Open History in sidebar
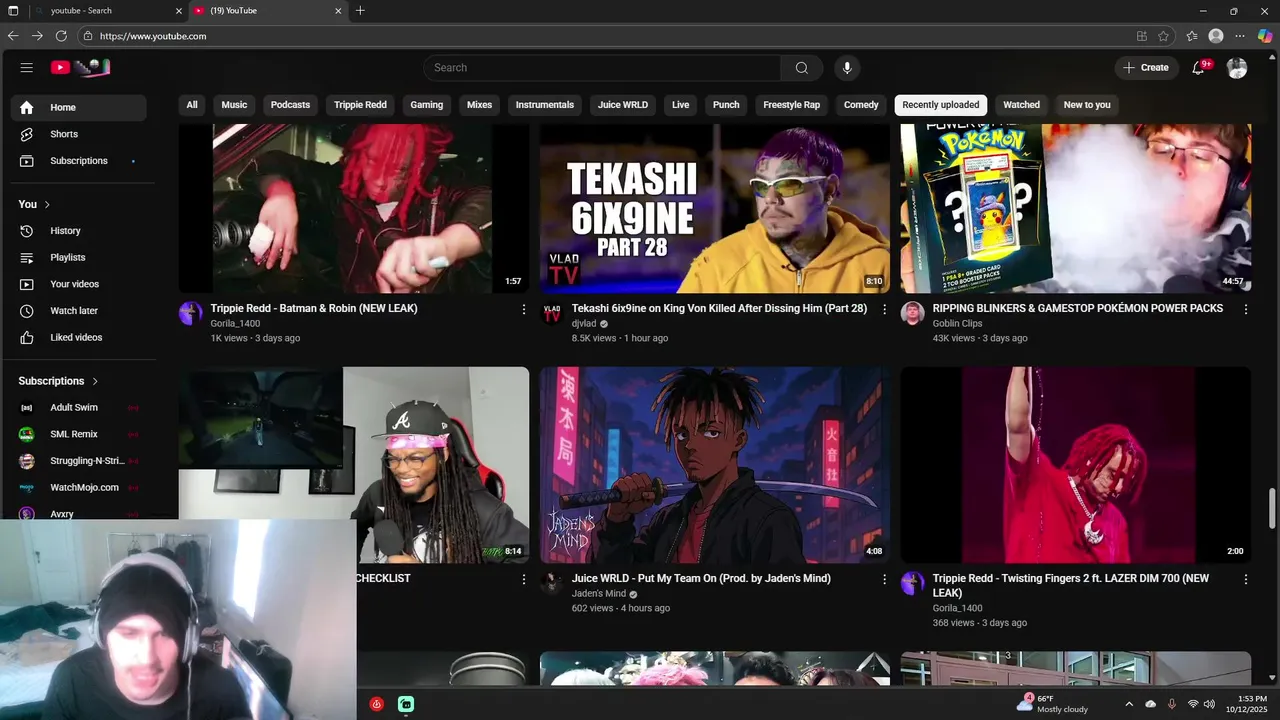Image resolution: width=1280 pixels, height=720 pixels. click(78, 231)
